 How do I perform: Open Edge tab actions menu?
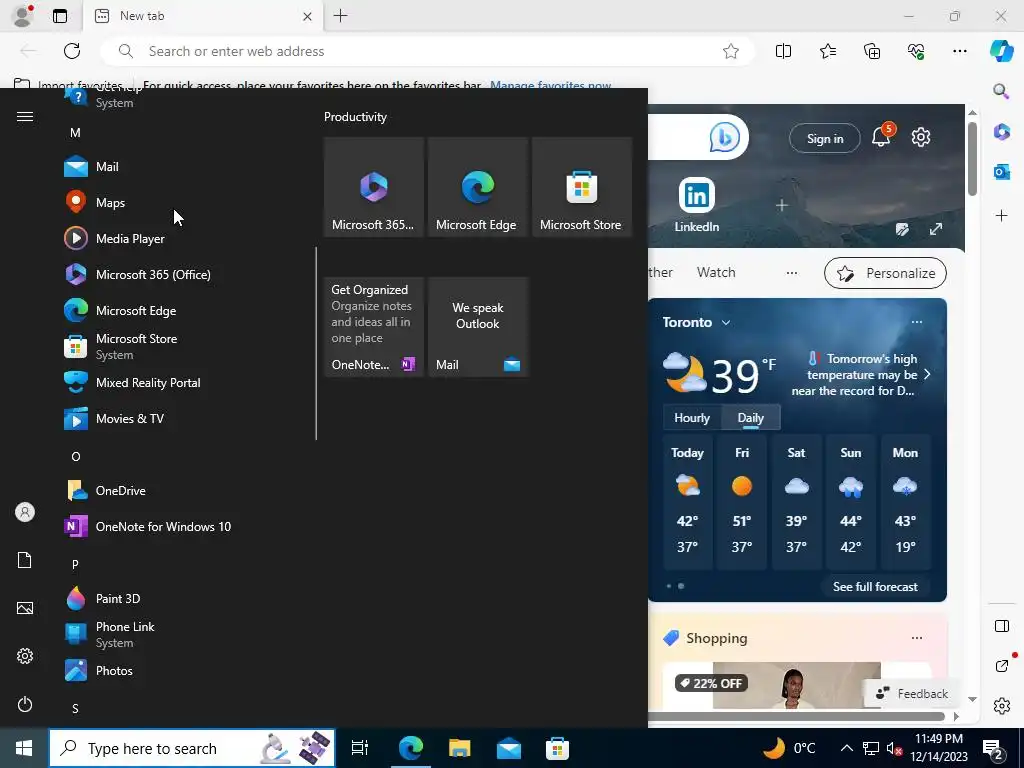[x=60, y=16]
